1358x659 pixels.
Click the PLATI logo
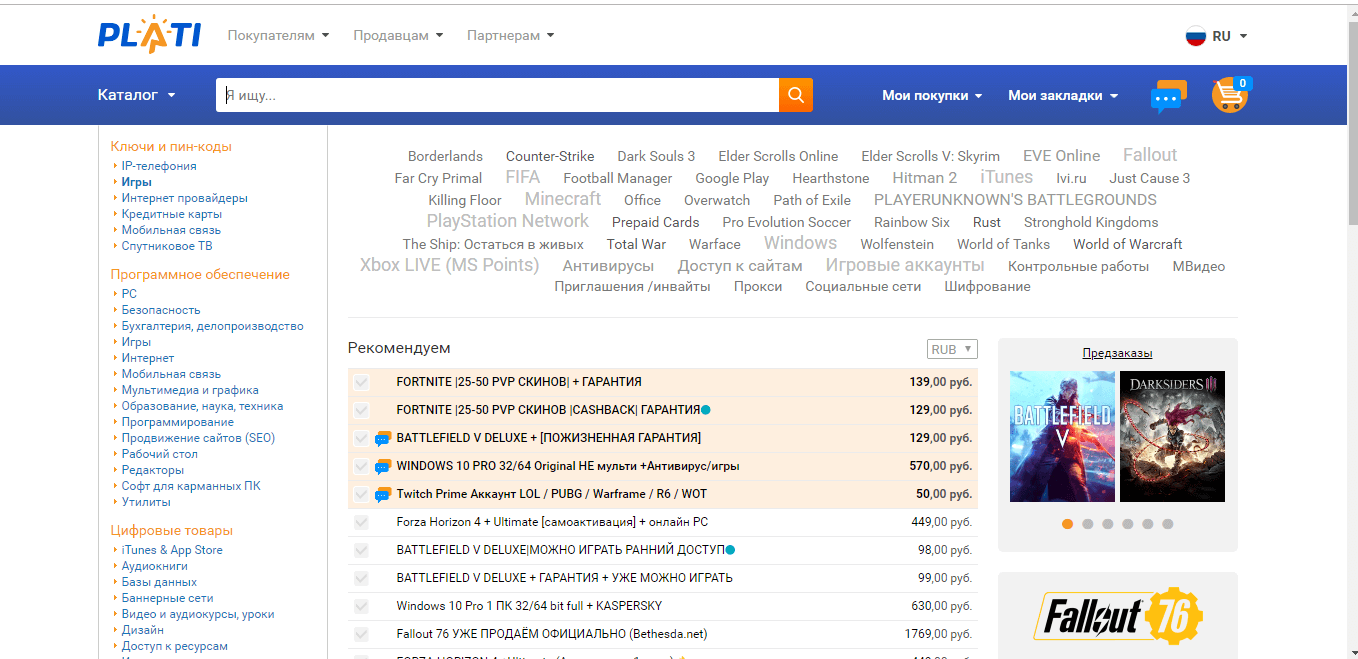149,35
